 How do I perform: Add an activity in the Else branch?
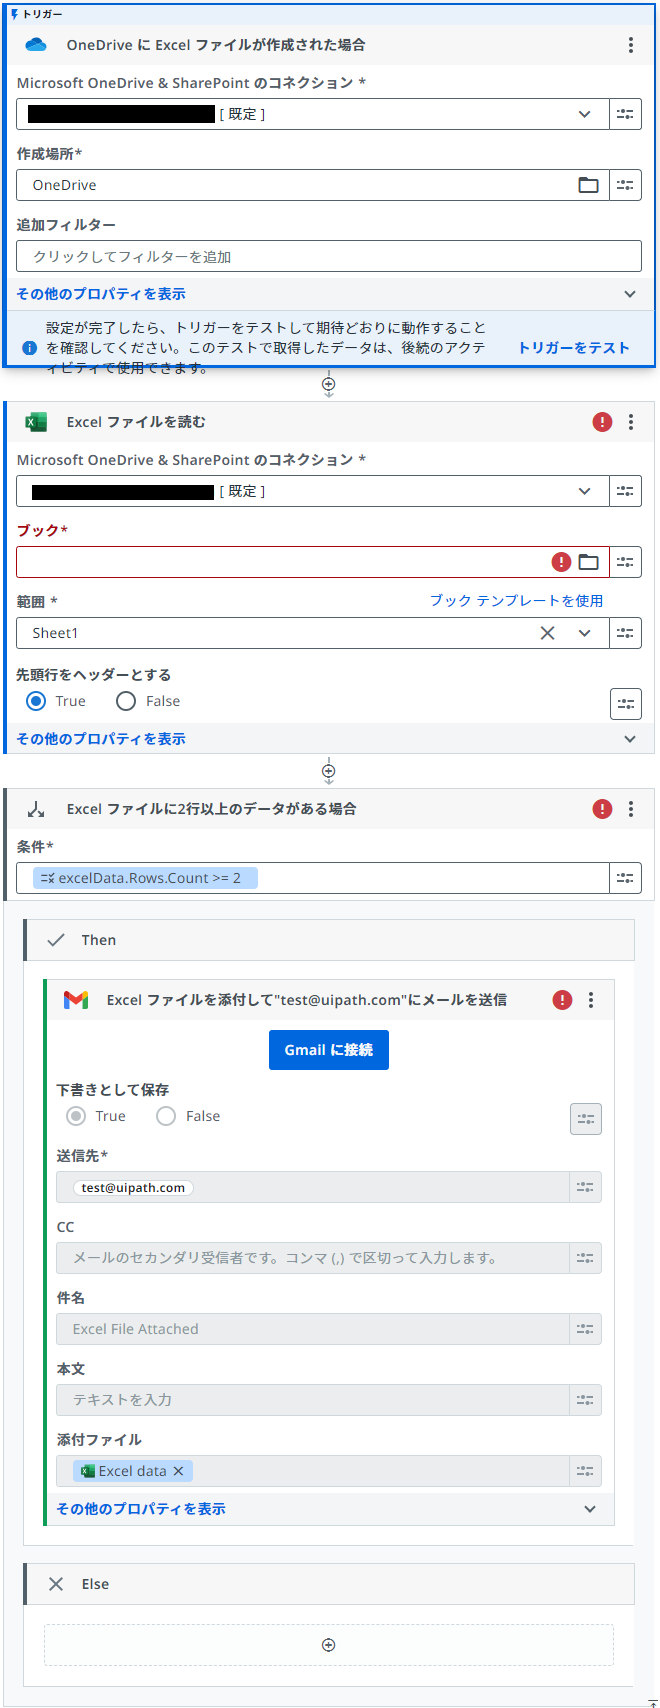click(x=328, y=1645)
